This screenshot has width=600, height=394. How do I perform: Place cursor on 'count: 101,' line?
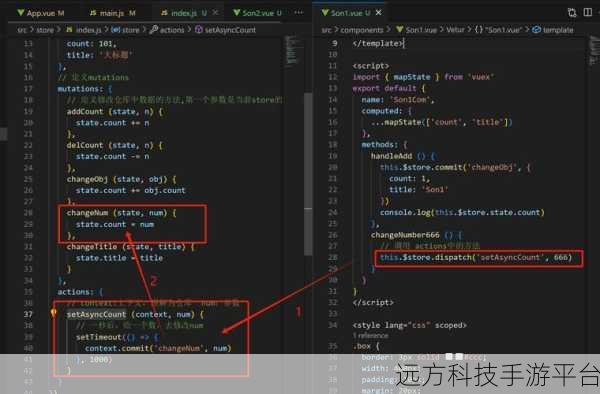pyautogui.click(x=91, y=44)
